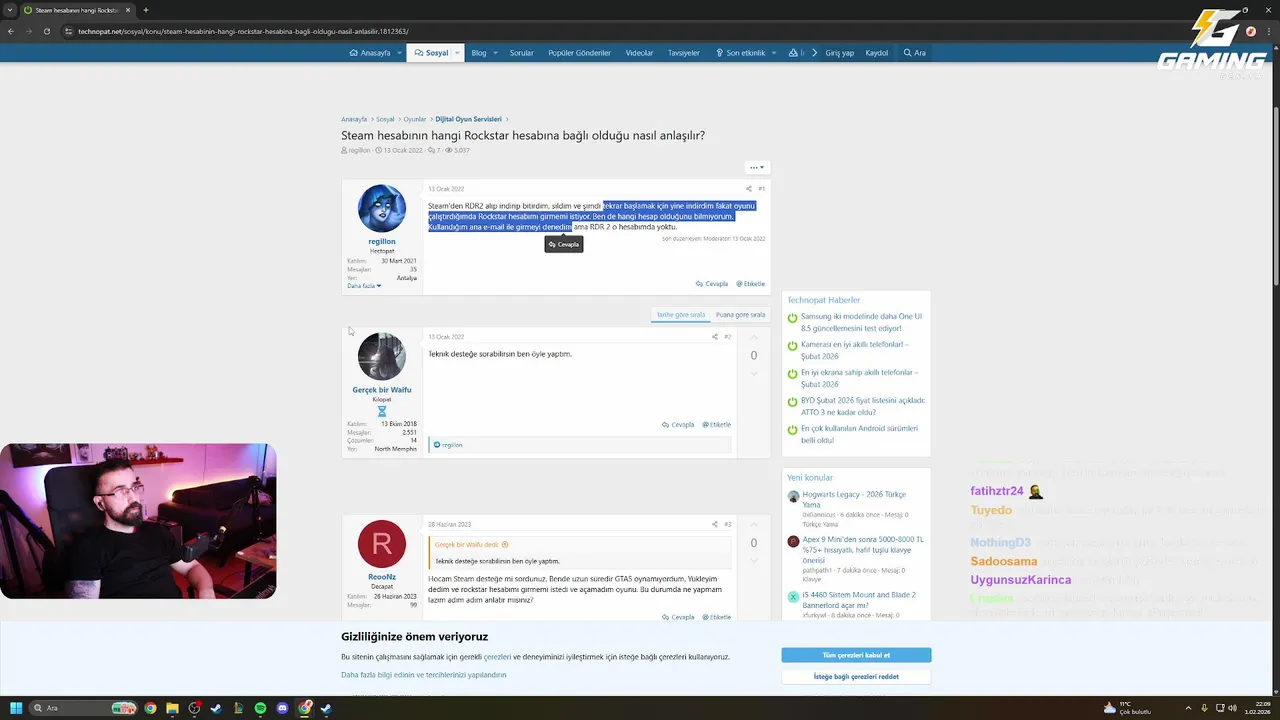Image resolution: width=1280 pixels, height=720 pixels.
Task: Open Tavsiyeler in the navigation bar
Action: pos(684,53)
